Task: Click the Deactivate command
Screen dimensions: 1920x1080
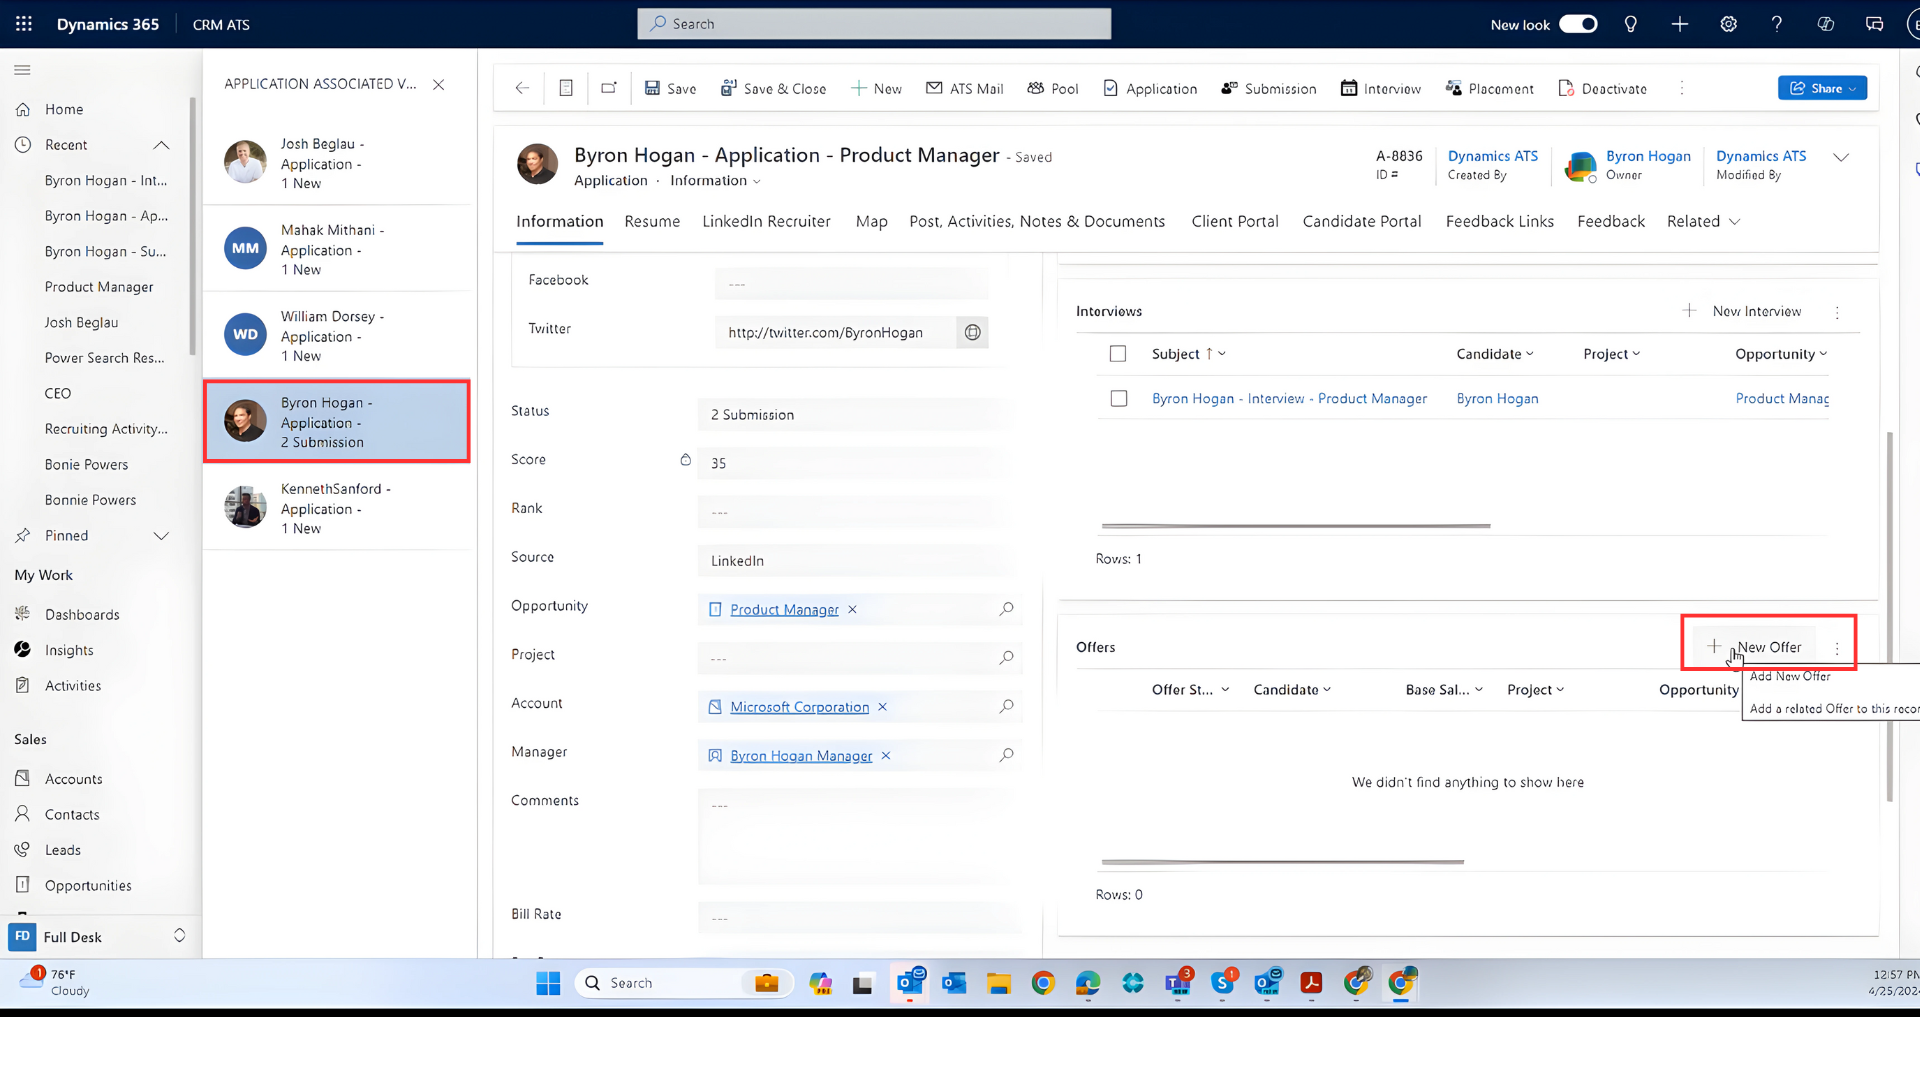Action: click(x=1602, y=88)
